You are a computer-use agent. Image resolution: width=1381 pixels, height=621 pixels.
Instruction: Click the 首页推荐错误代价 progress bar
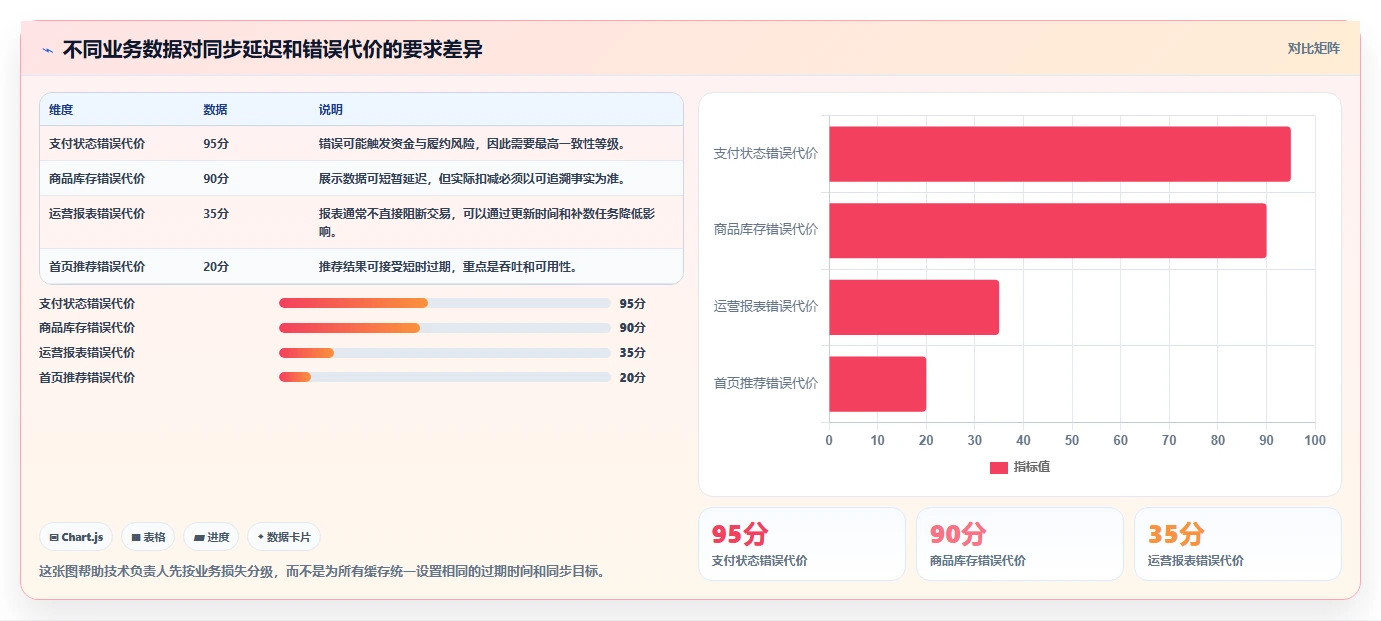444,377
